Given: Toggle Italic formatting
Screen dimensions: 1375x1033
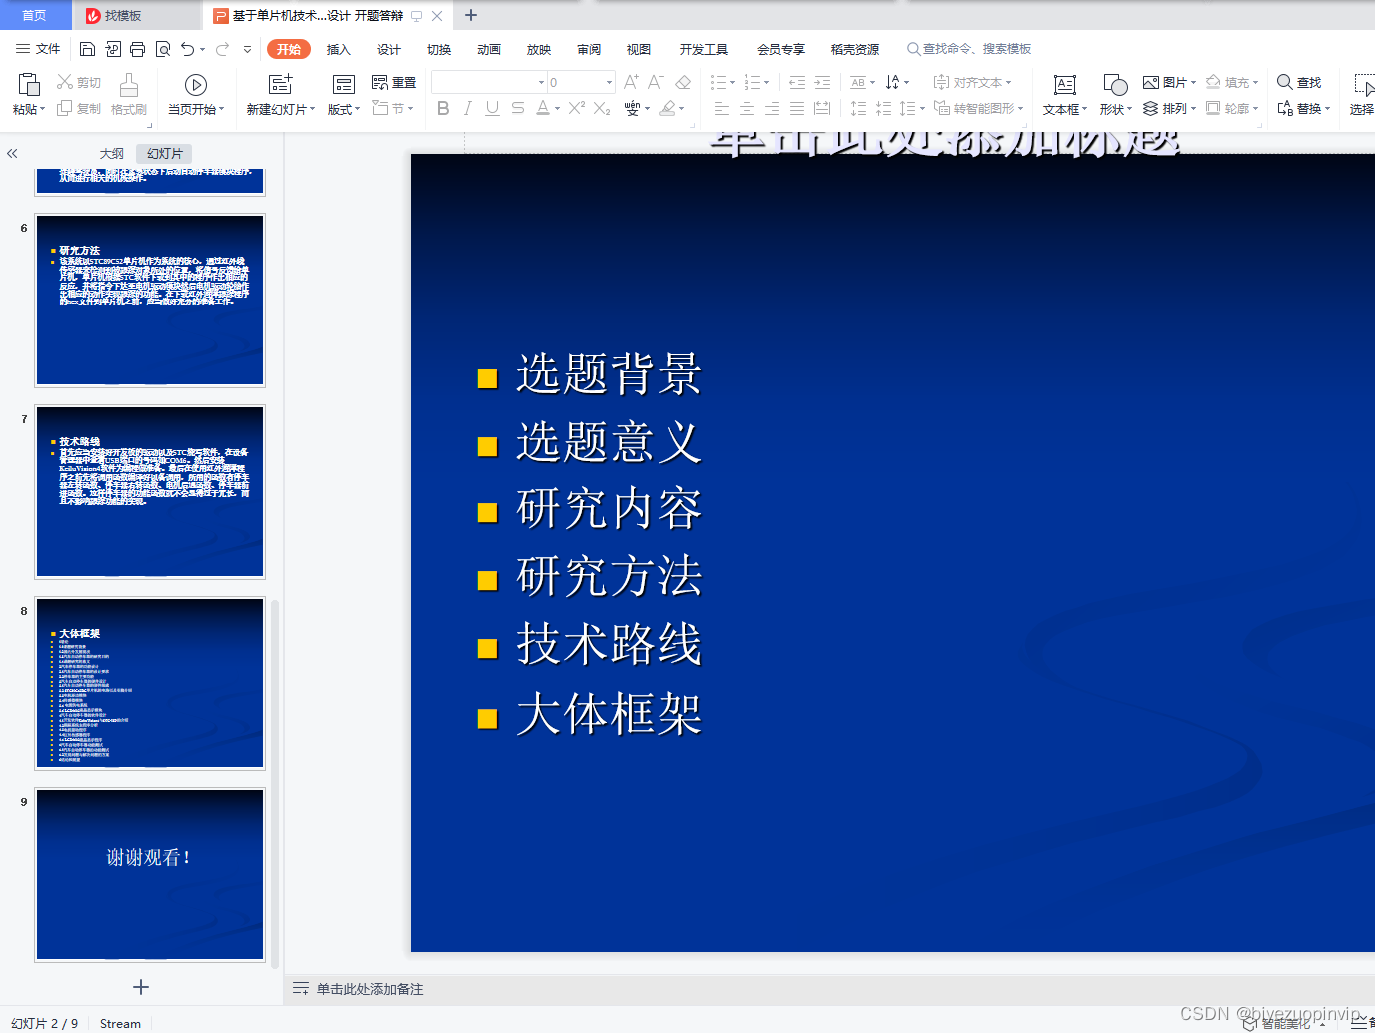Looking at the screenshot, I should (468, 108).
